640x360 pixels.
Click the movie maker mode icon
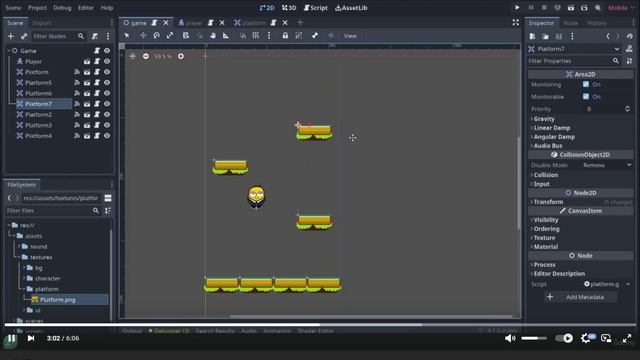pyautogui.click(x=598, y=8)
